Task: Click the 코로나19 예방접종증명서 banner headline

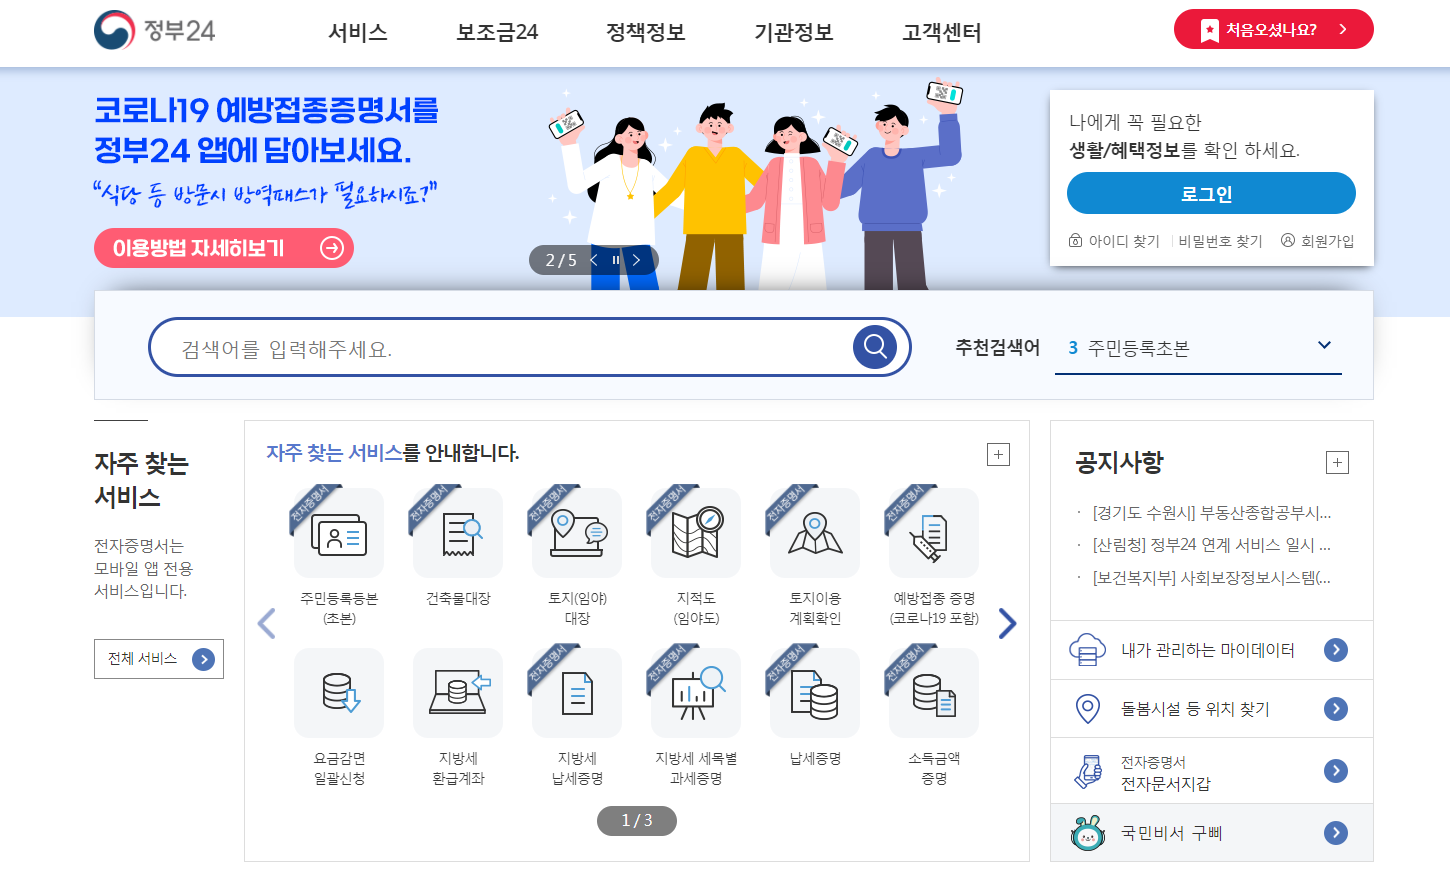Action: click(267, 130)
